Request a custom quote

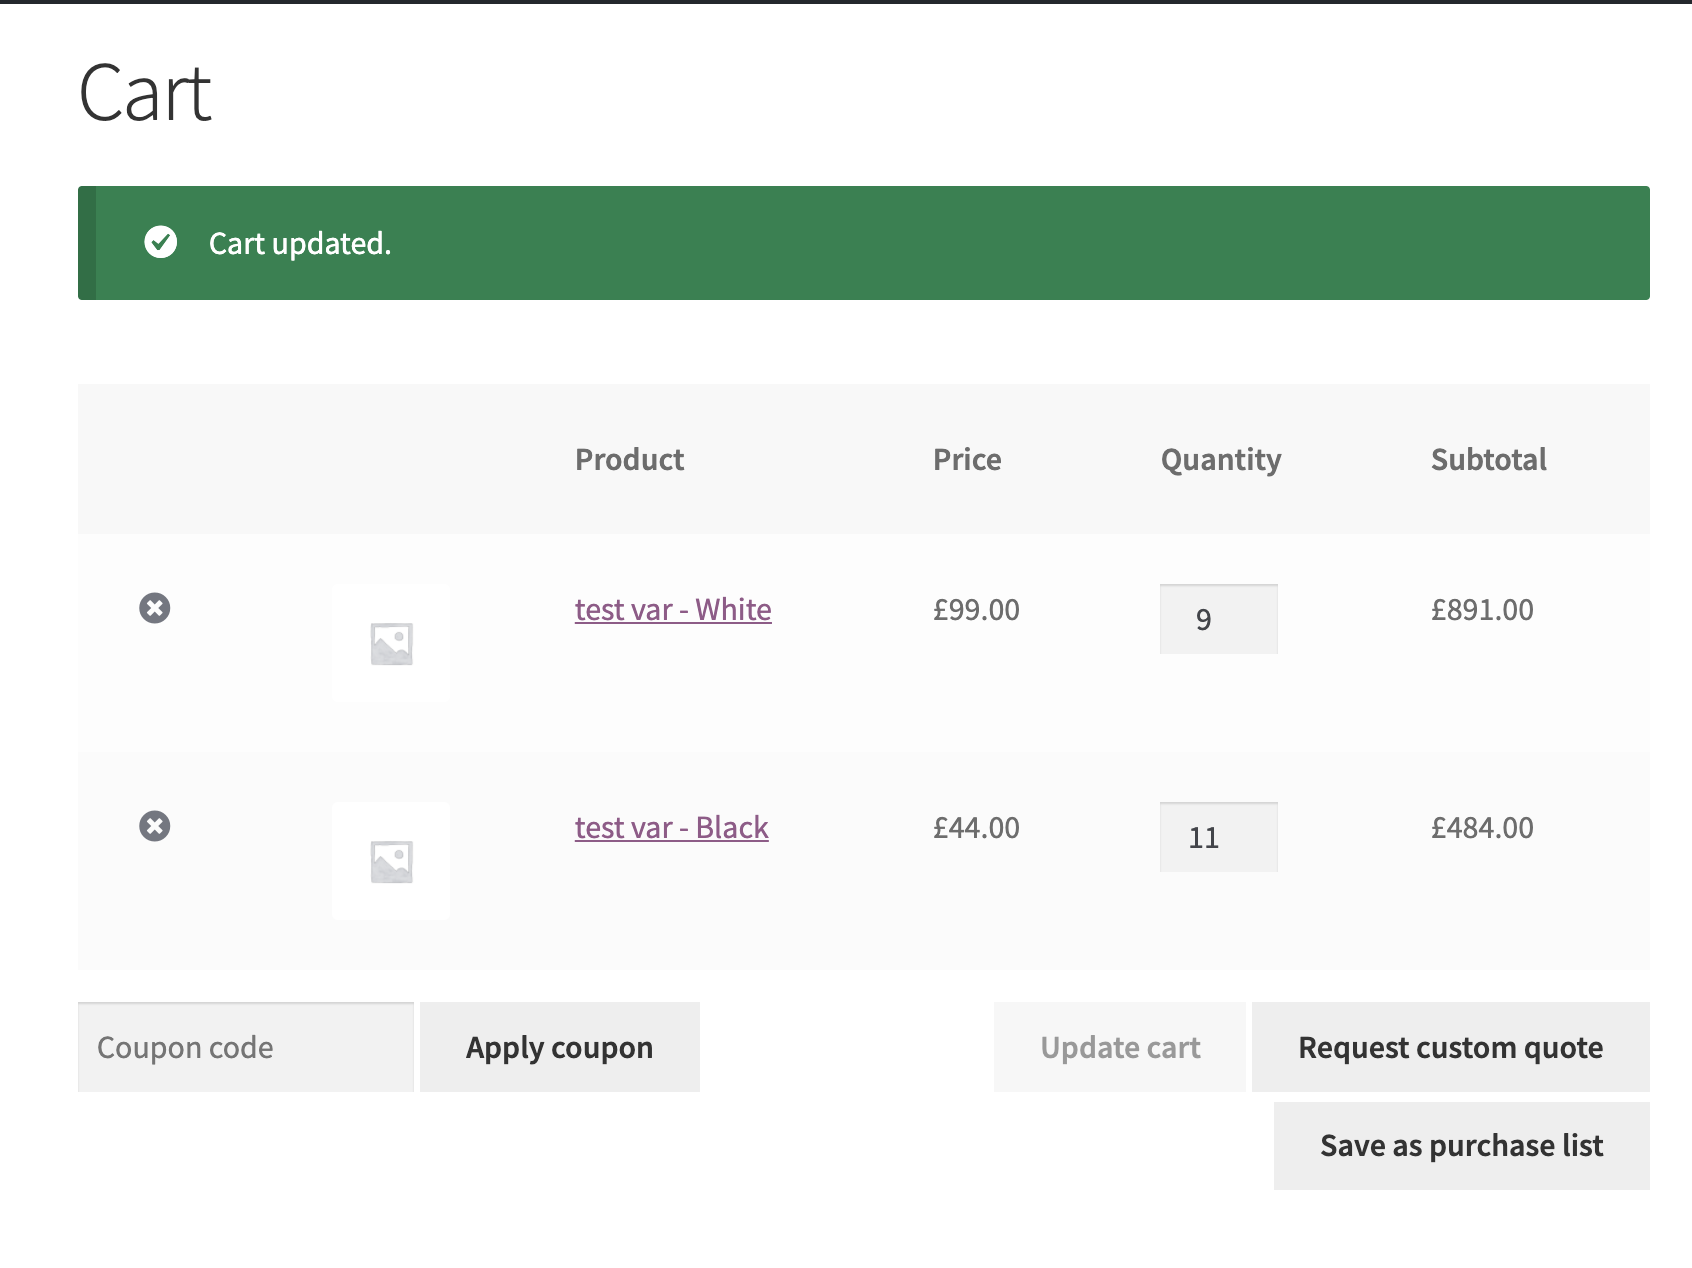(x=1451, y=1047)
